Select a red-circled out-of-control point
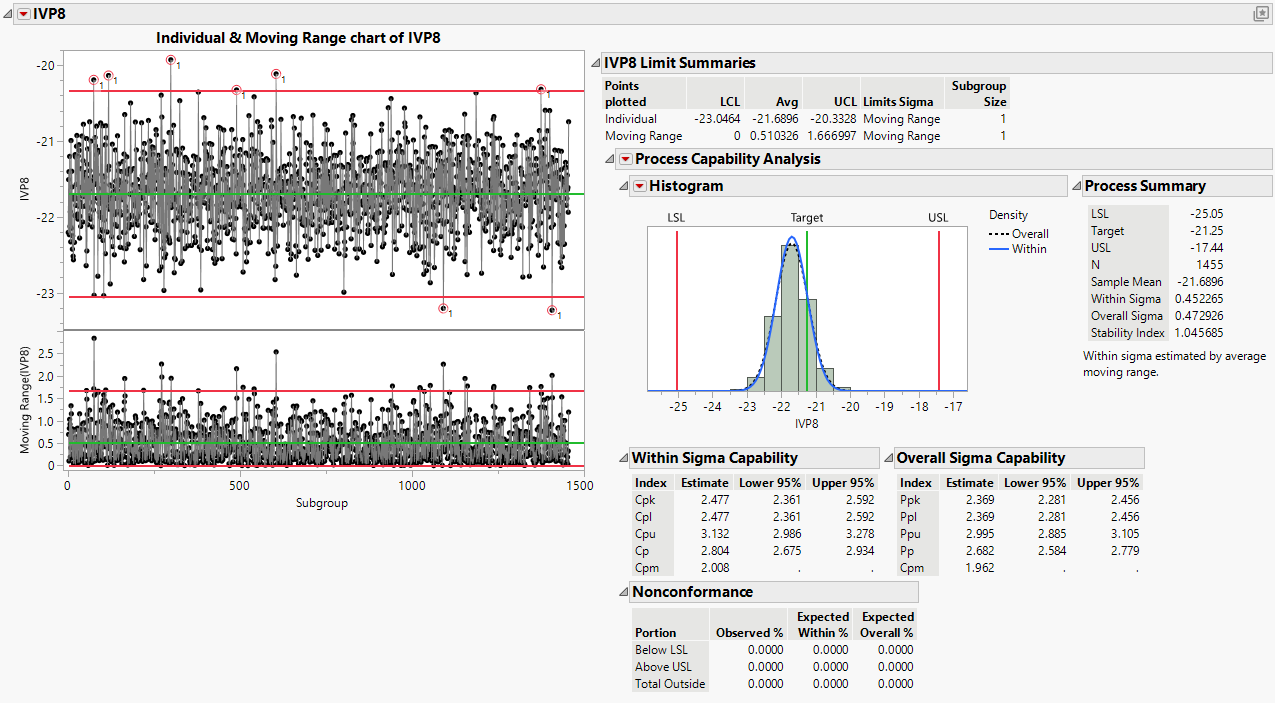The width and height of the screenshot is (1275, 703). point(172,62)
